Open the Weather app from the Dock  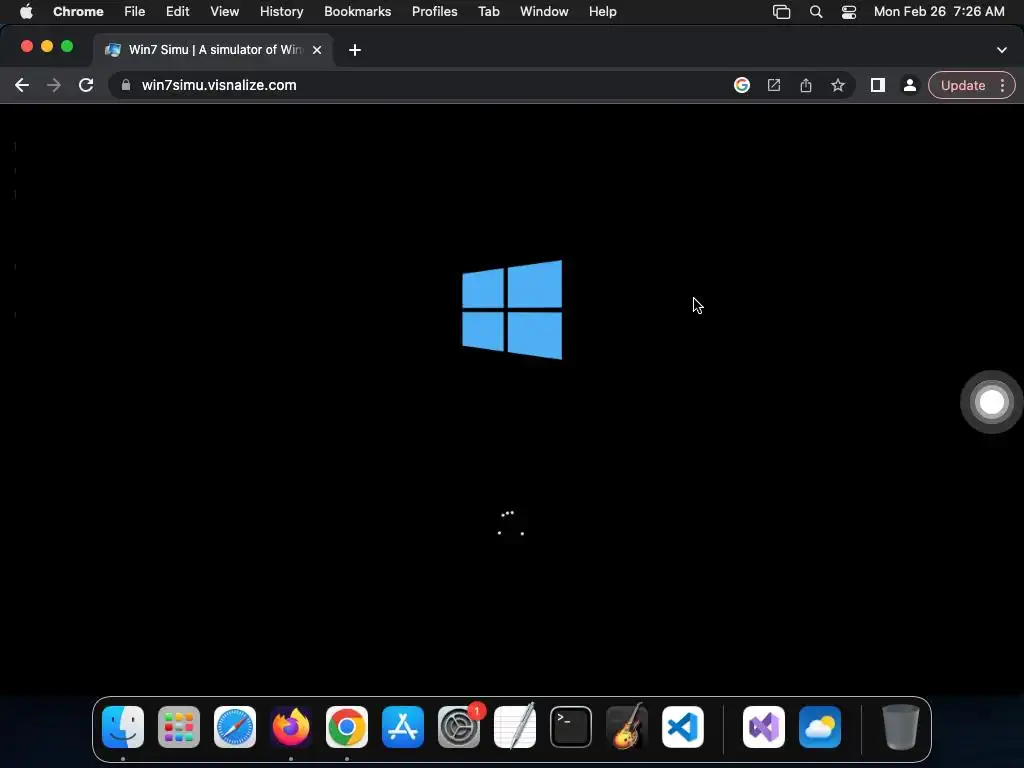coord(820,727)
